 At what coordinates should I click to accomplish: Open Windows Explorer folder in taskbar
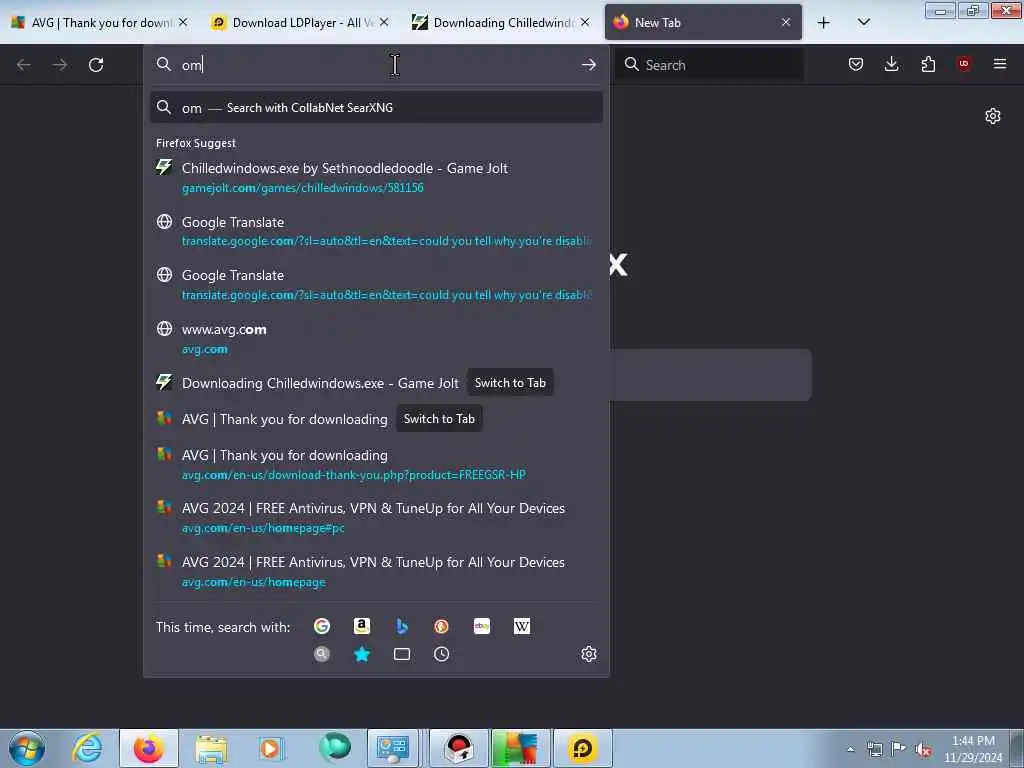tap(211, 748)
